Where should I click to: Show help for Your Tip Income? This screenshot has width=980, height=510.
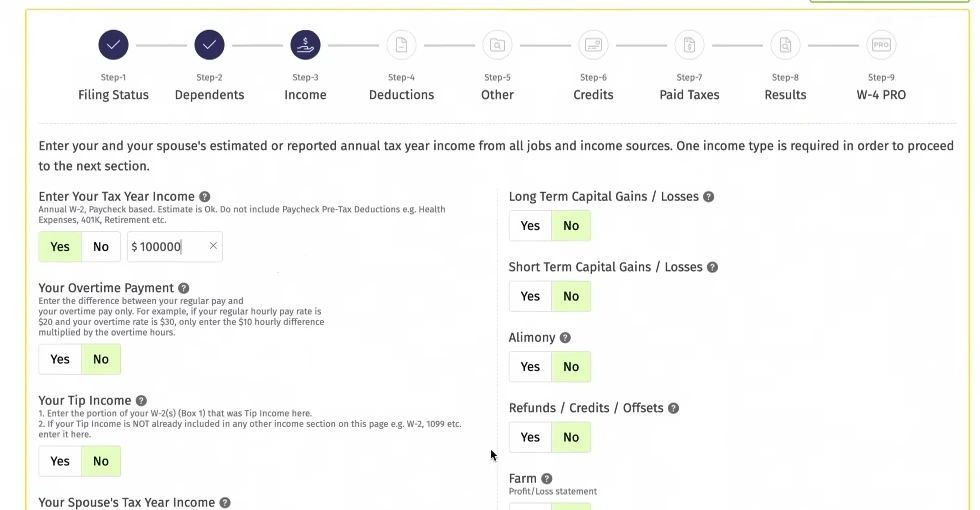point(141,401)
